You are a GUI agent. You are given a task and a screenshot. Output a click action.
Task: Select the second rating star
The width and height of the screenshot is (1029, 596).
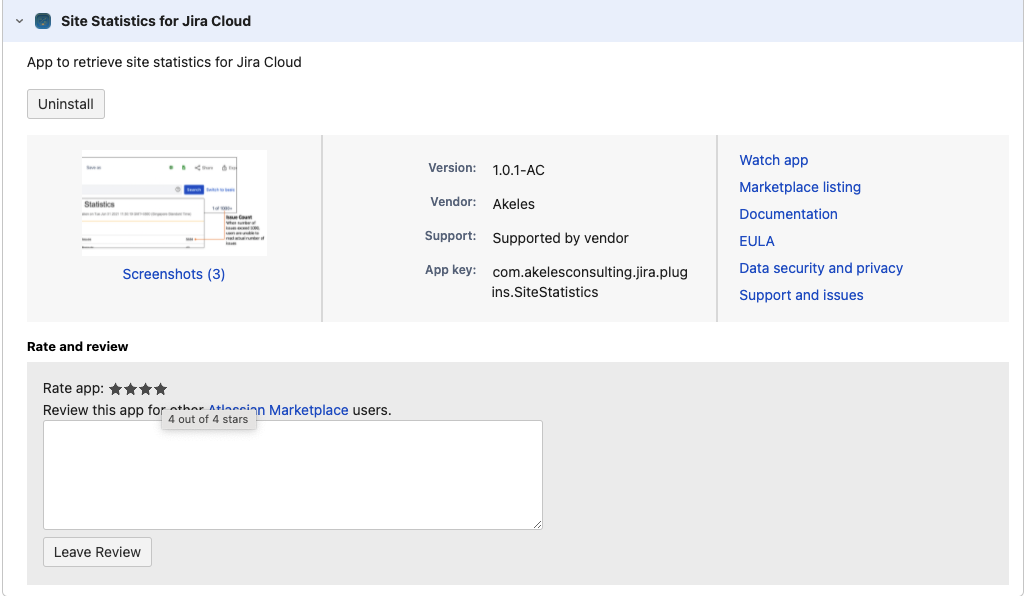click(131, 389)
